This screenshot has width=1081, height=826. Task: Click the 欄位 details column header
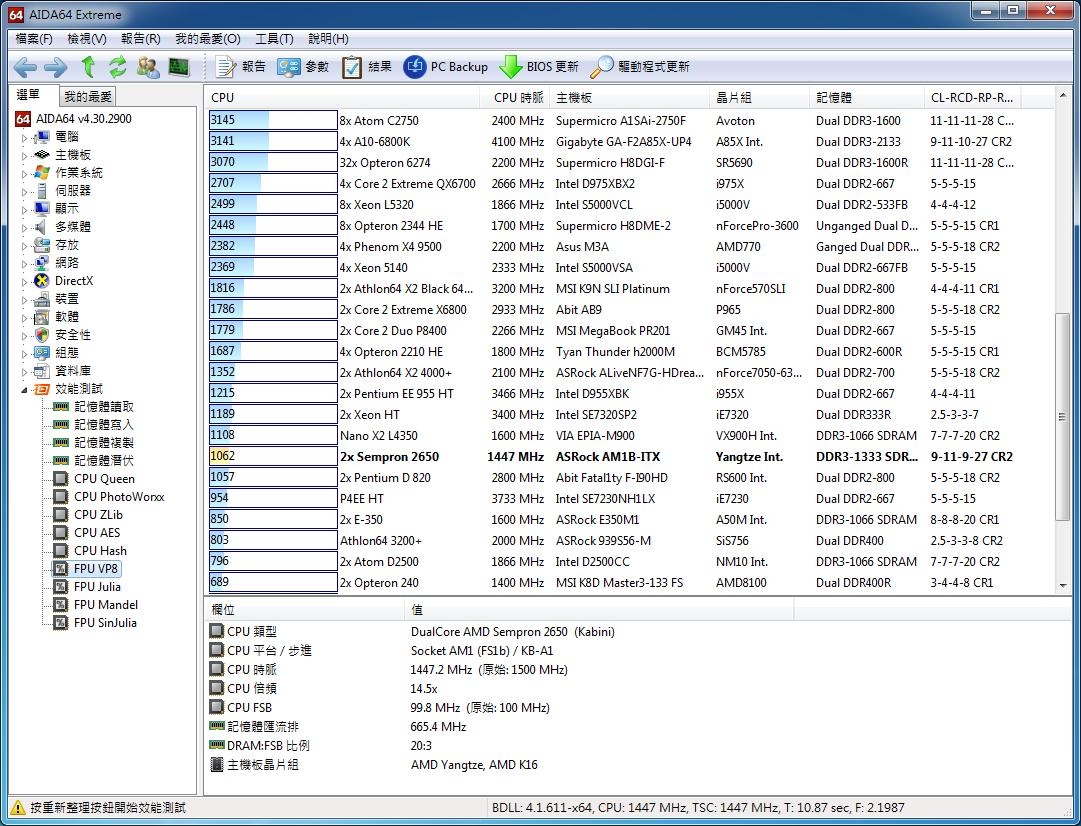[303, 610]
